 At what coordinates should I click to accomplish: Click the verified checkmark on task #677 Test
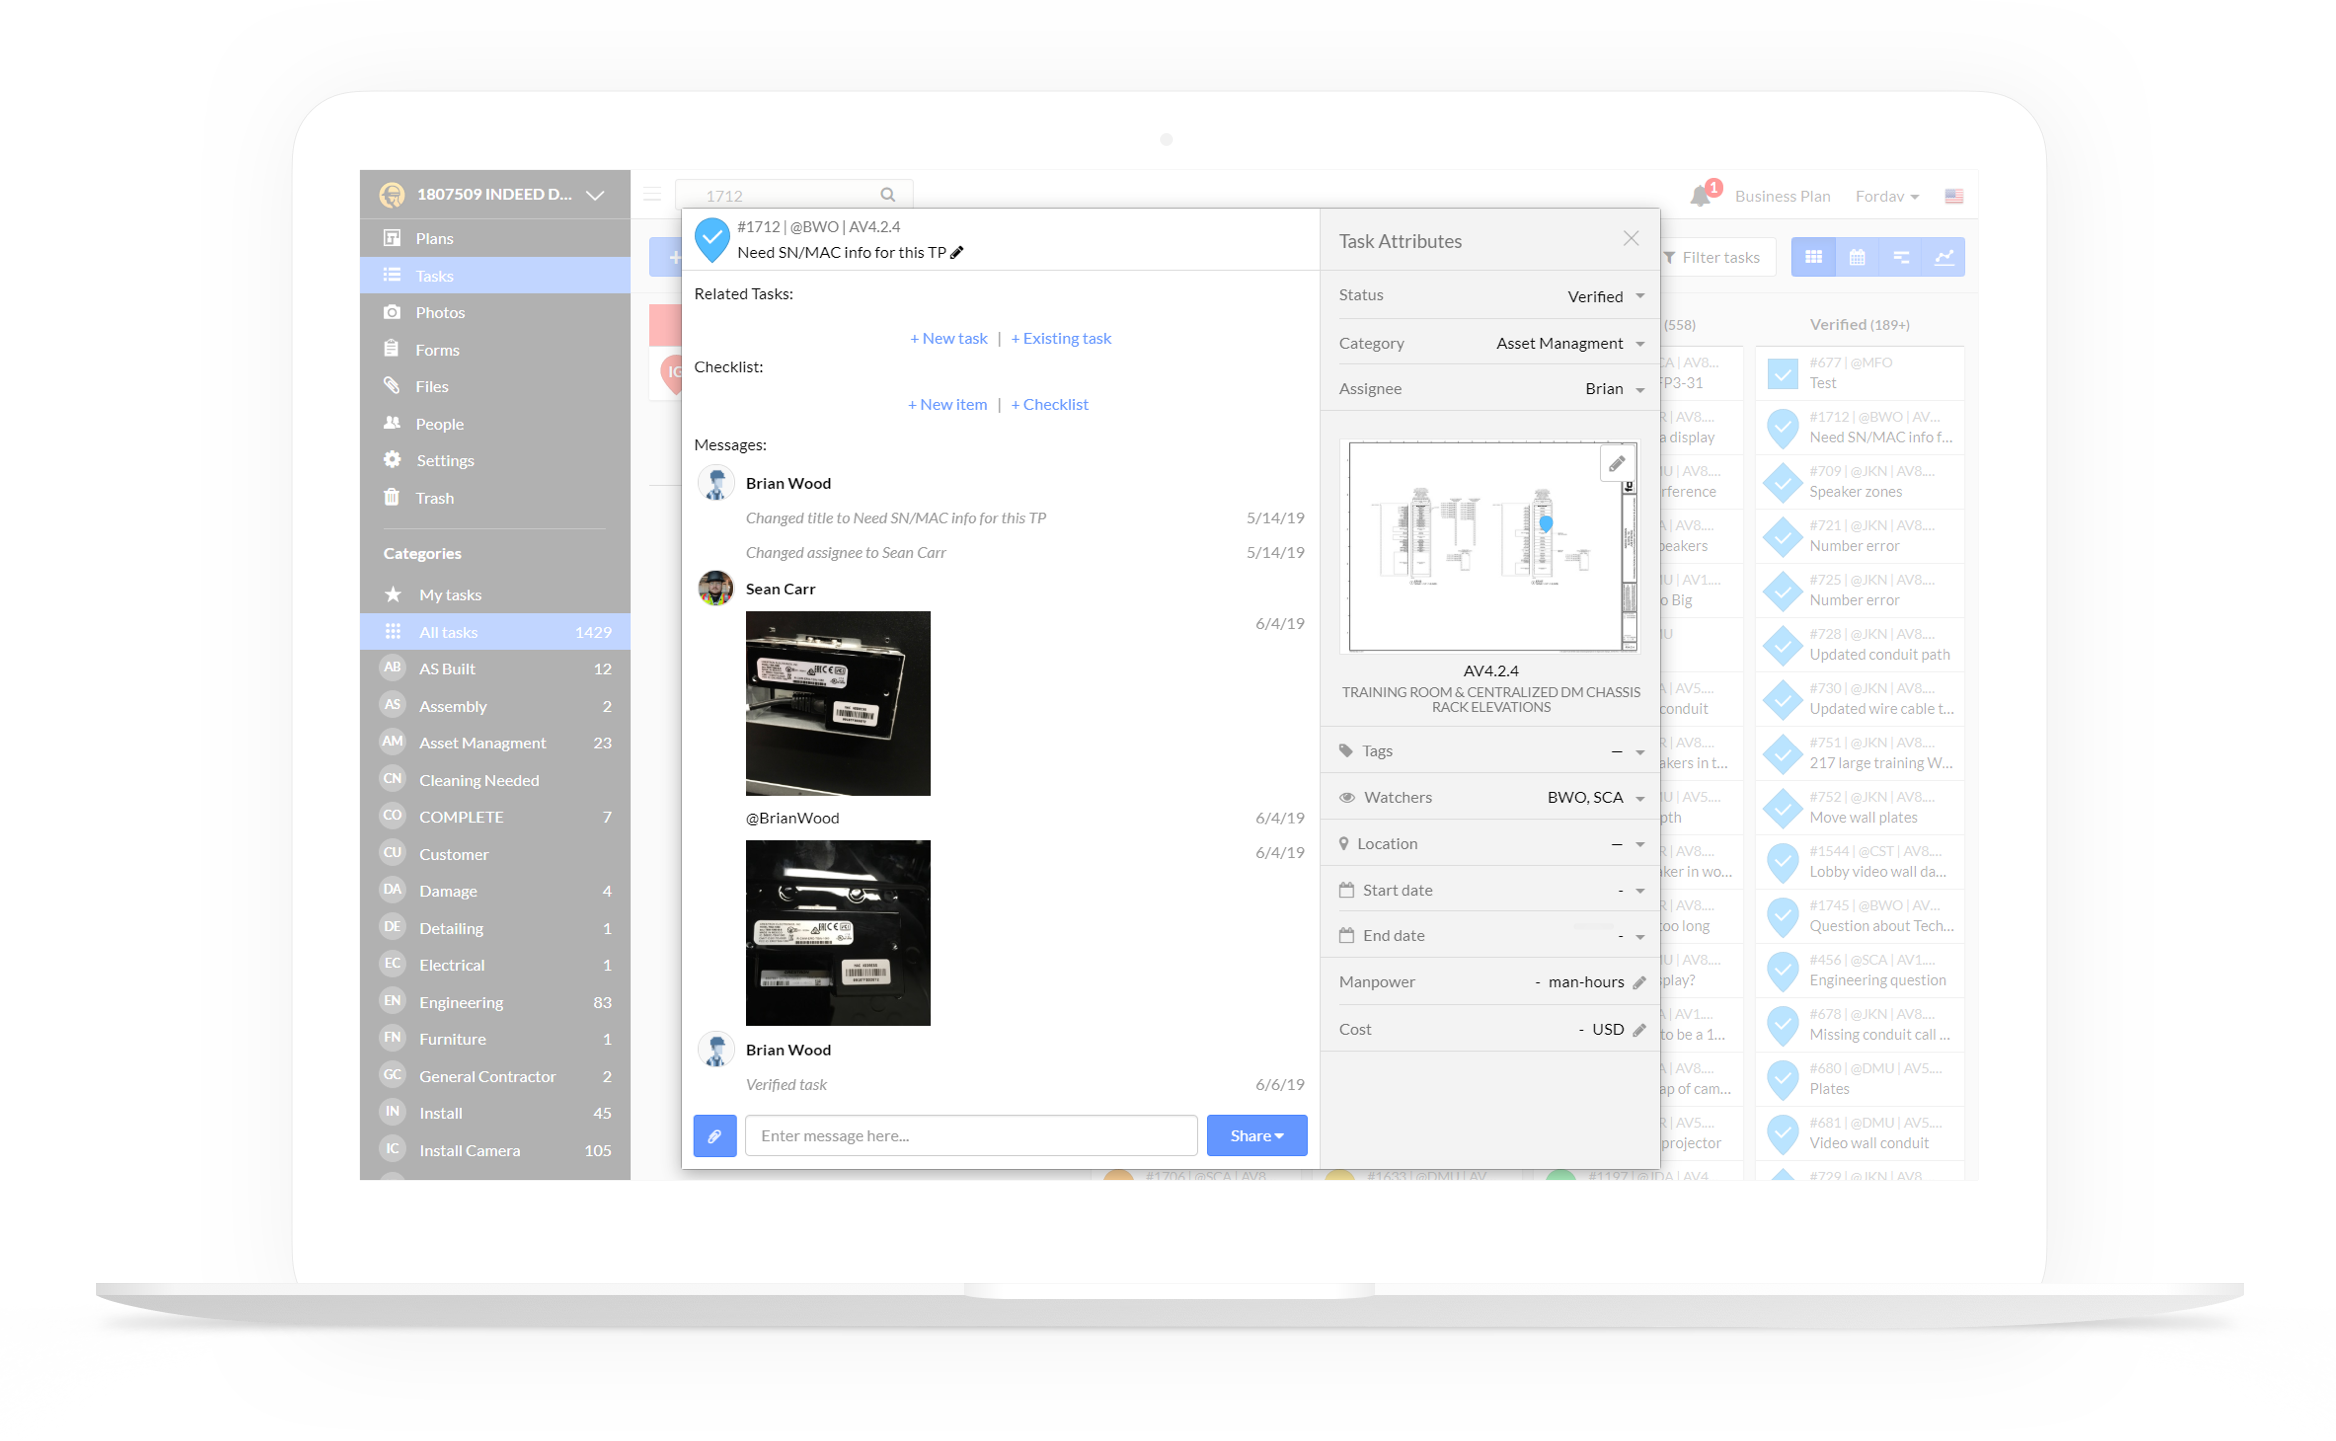tap(1784, 373)
